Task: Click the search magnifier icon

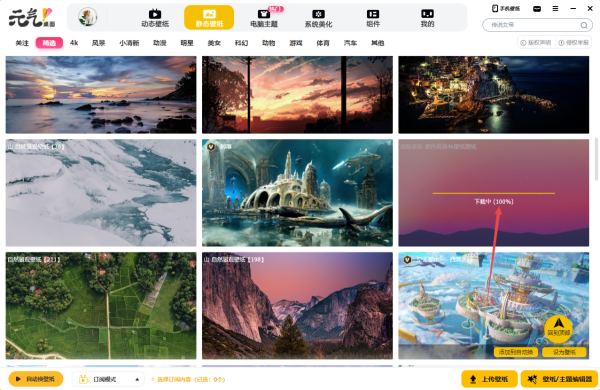Action: 584,25
